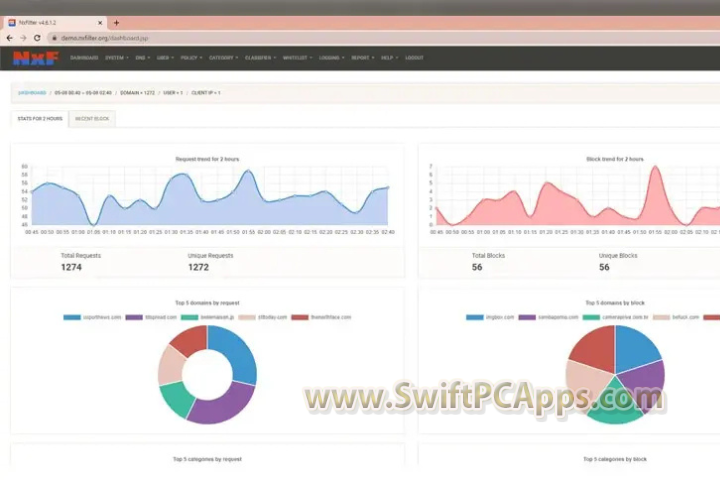Click the green legend swatch in request chart
720x480 pixels.
[188, 317]
